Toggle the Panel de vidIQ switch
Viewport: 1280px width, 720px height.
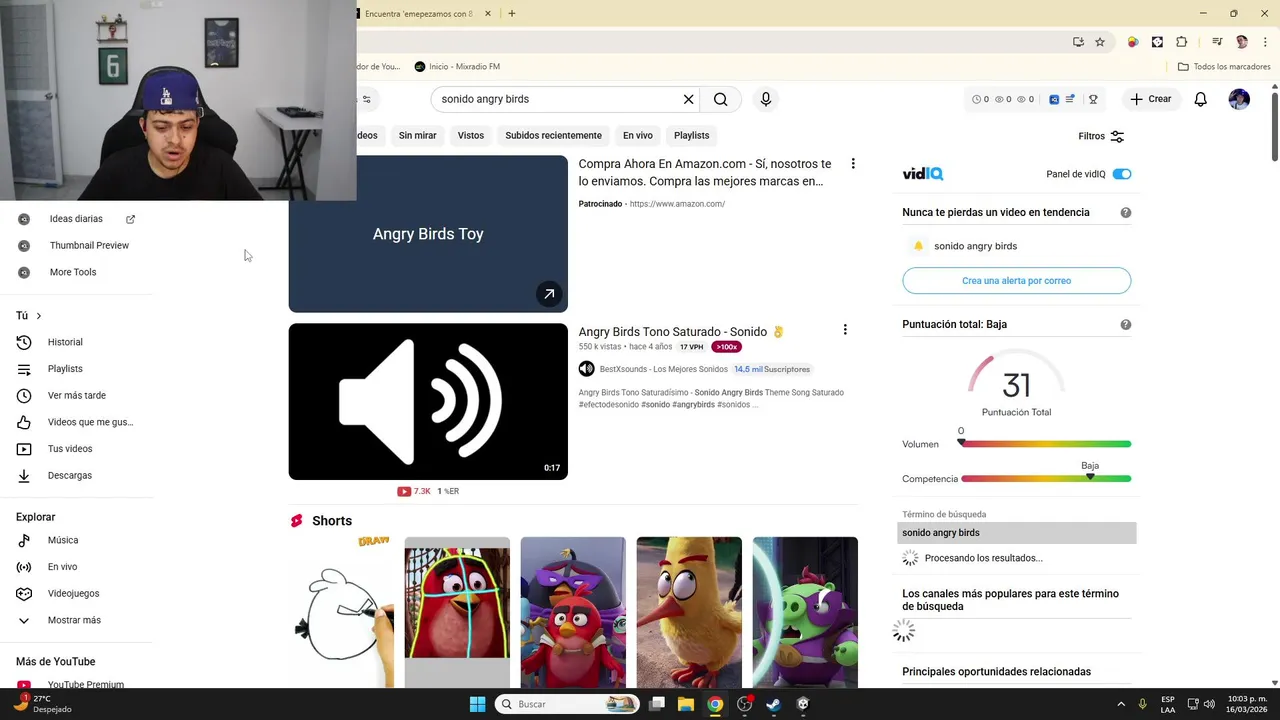pos(1122,174)
